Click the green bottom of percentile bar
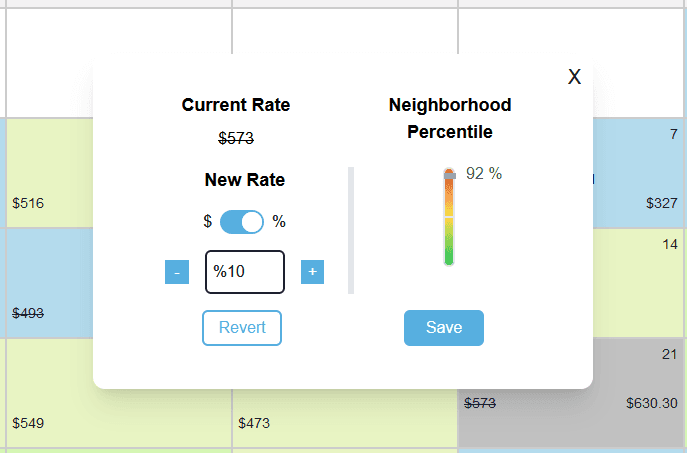Viewport: 687px width, 453px height. pos(449,256)
